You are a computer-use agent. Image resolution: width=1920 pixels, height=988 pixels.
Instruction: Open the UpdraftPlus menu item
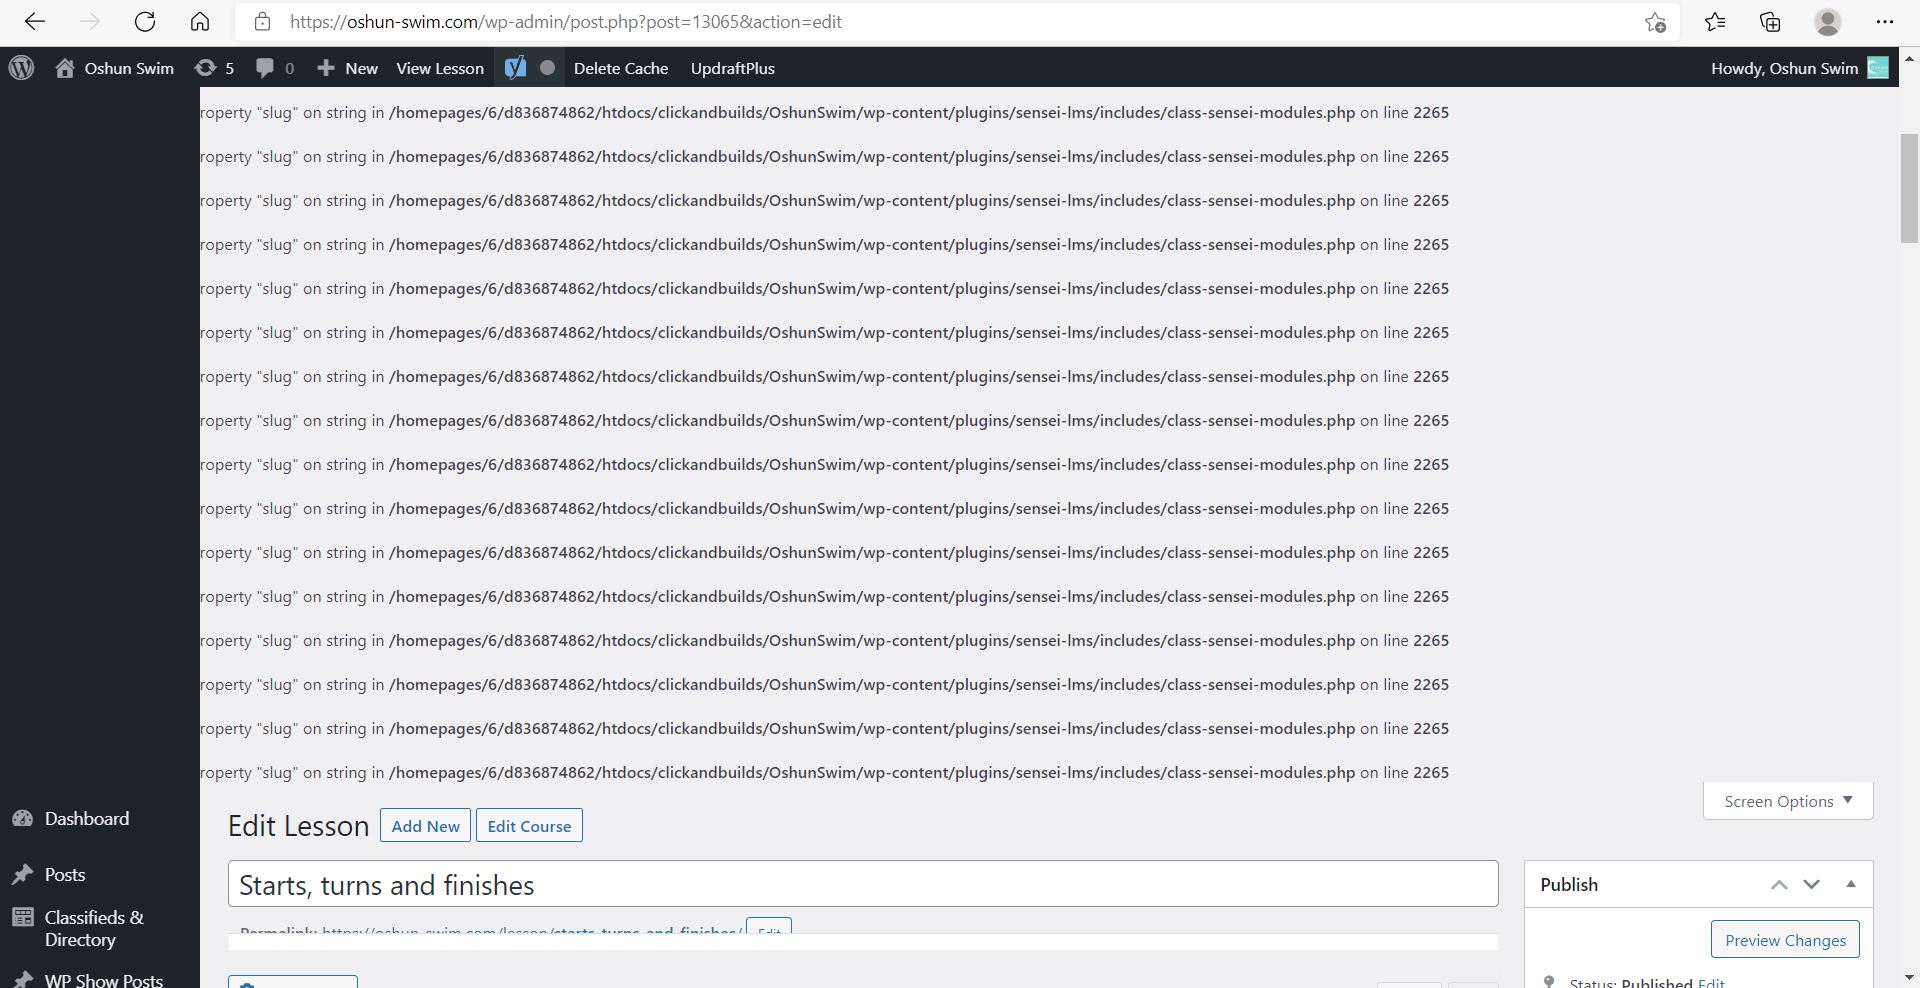click(x=732, y=68)
